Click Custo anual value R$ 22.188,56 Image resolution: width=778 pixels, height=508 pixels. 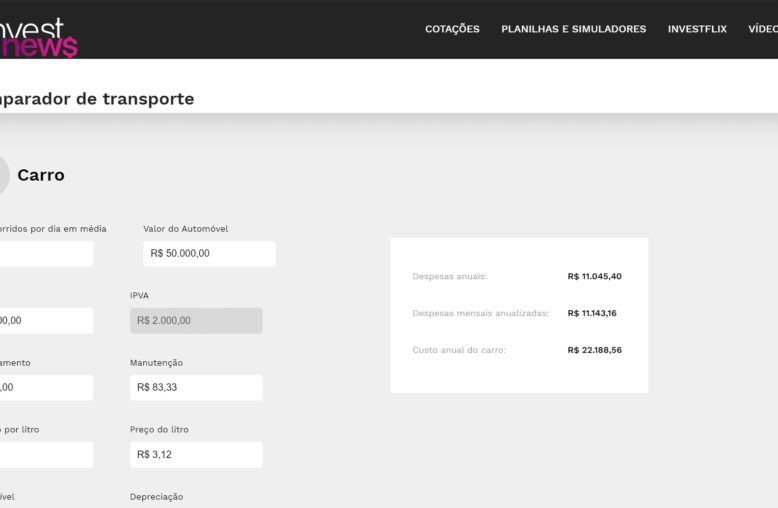[x=594, y=350]
